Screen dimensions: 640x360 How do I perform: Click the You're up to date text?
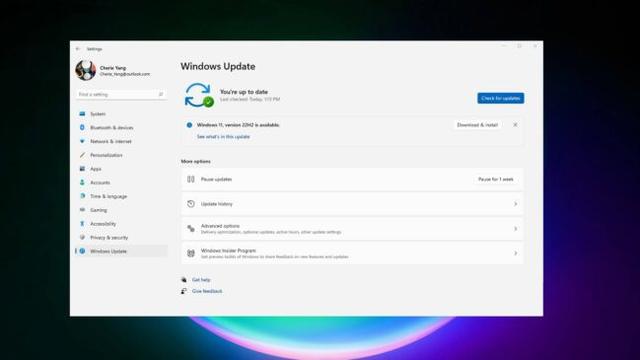pos(244,92)
